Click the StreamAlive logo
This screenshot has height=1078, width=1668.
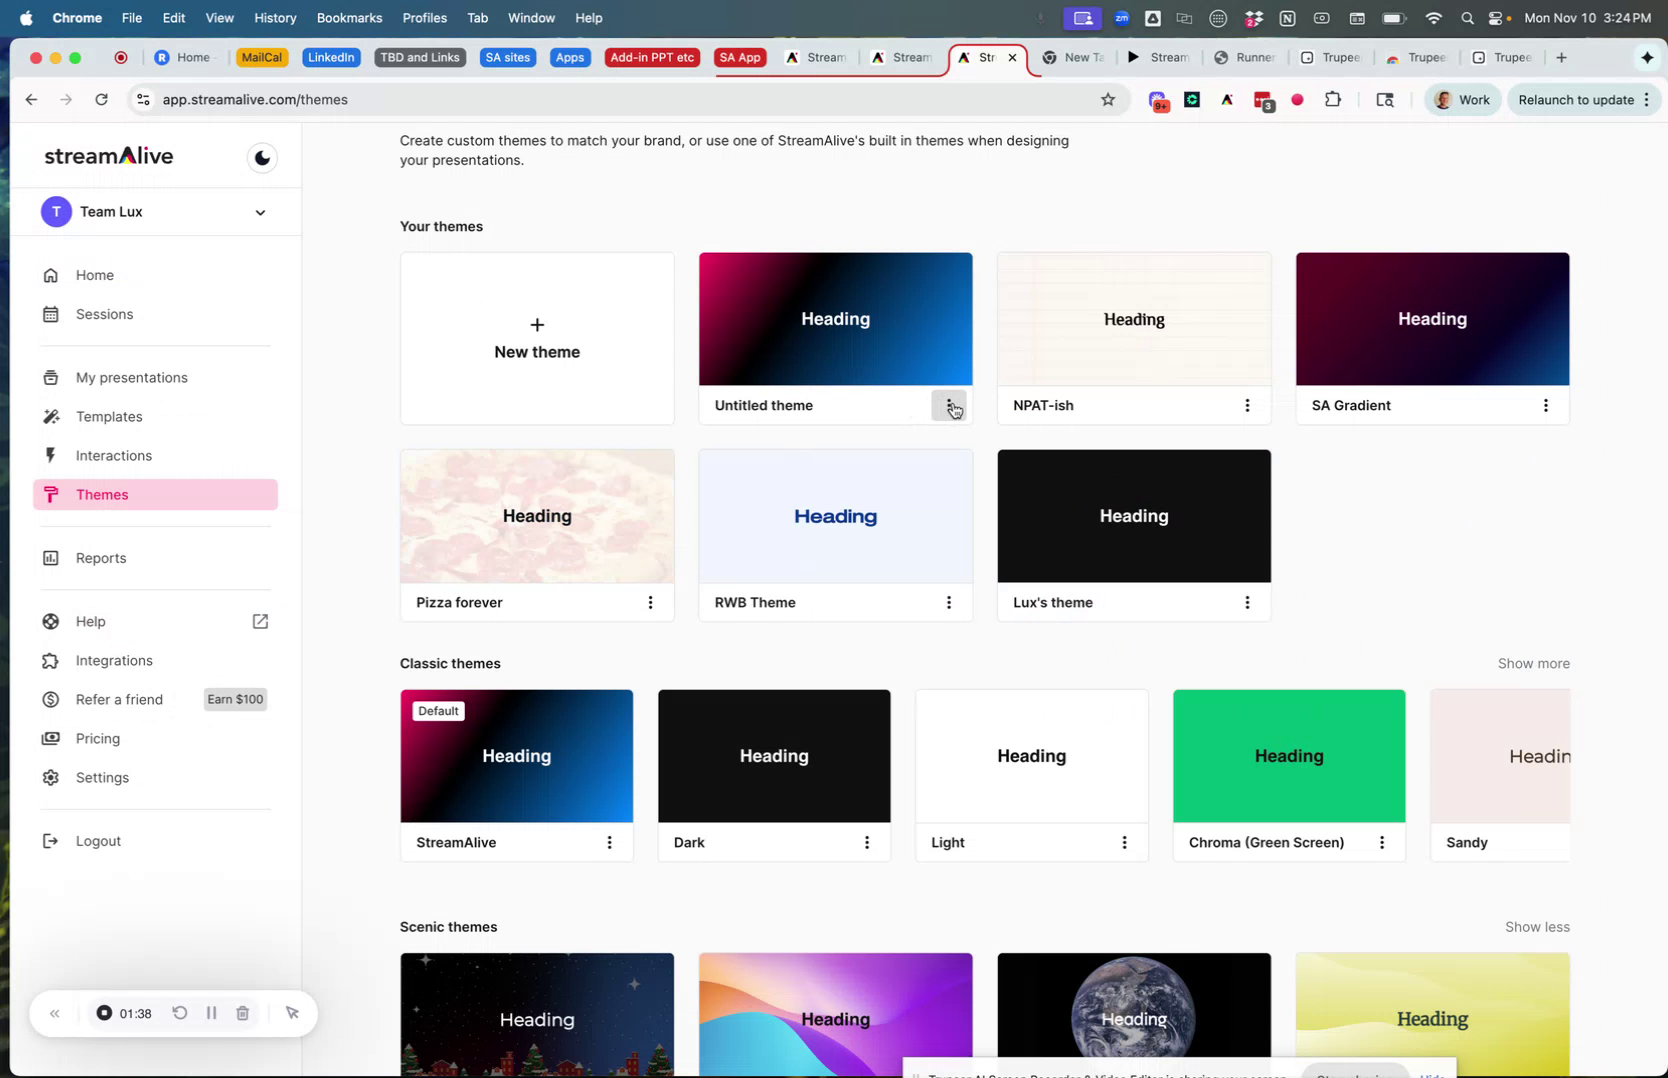(109, 156)
